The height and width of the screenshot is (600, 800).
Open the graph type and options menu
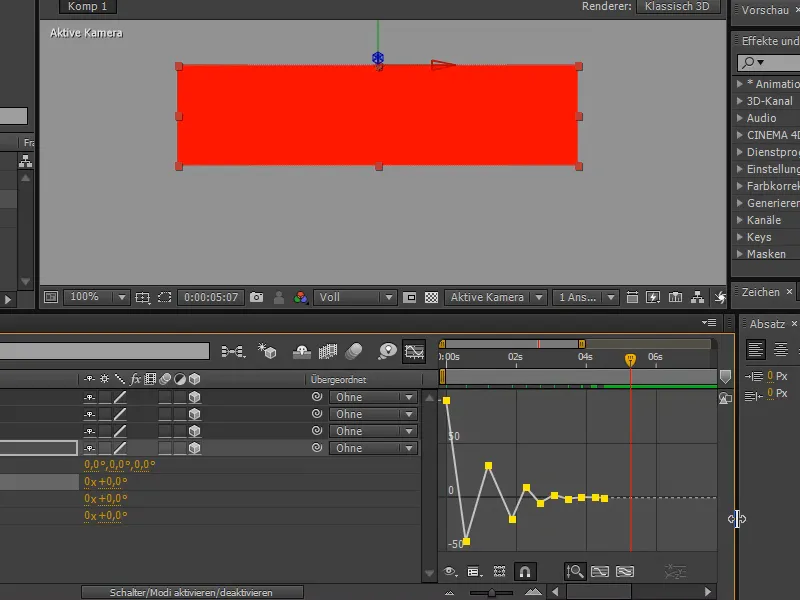pos(474,572)
